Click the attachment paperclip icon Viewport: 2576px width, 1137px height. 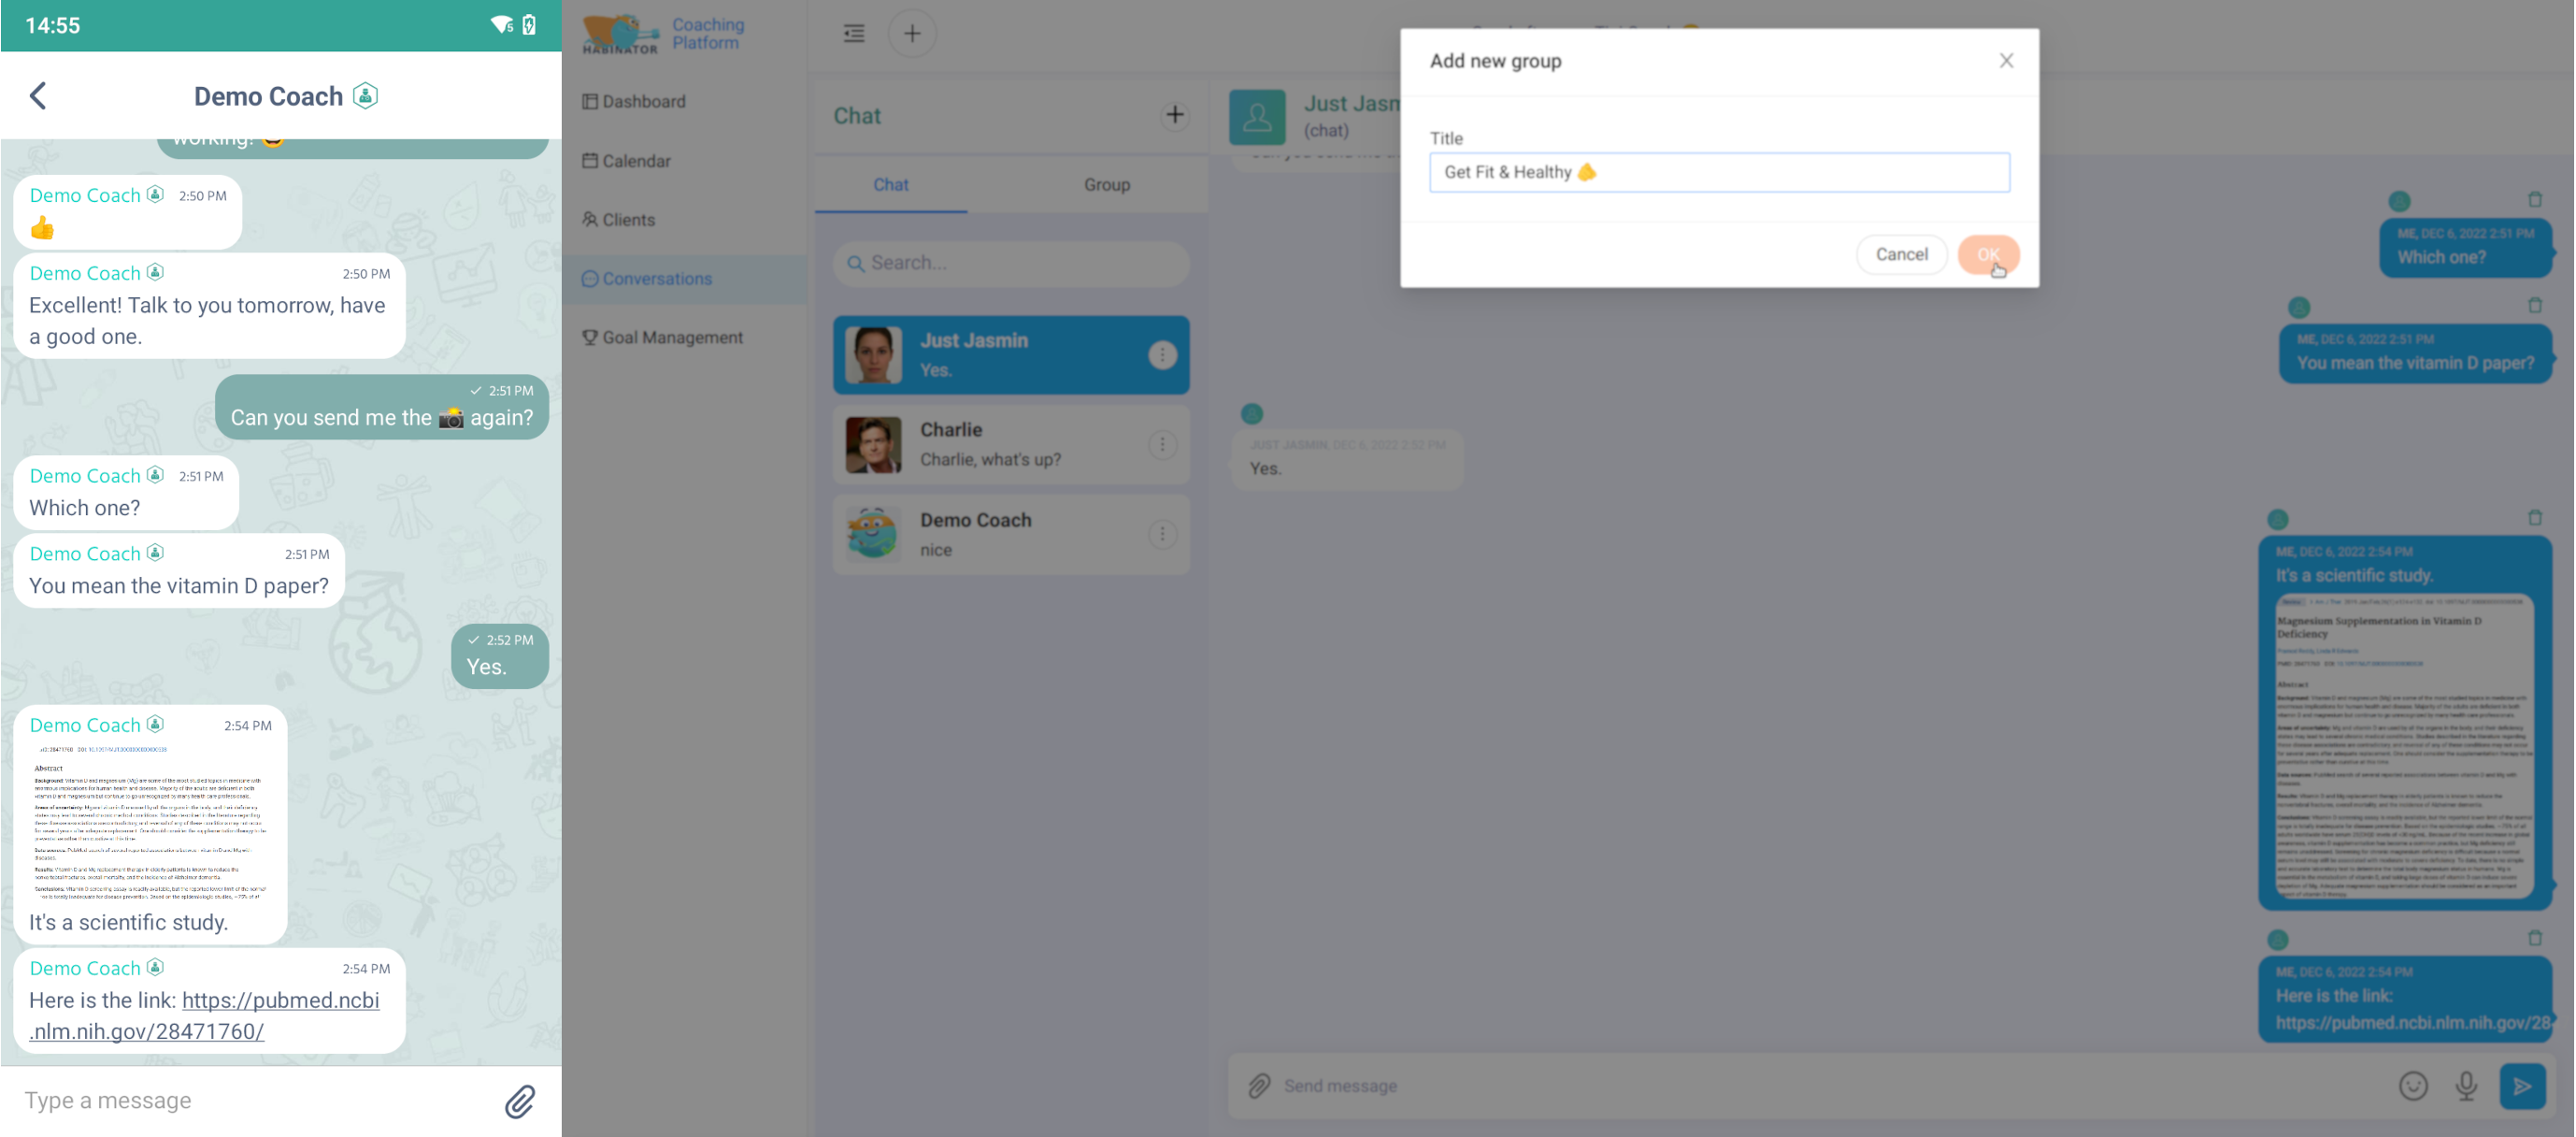pyautogui.click(x=521, y=1100)
